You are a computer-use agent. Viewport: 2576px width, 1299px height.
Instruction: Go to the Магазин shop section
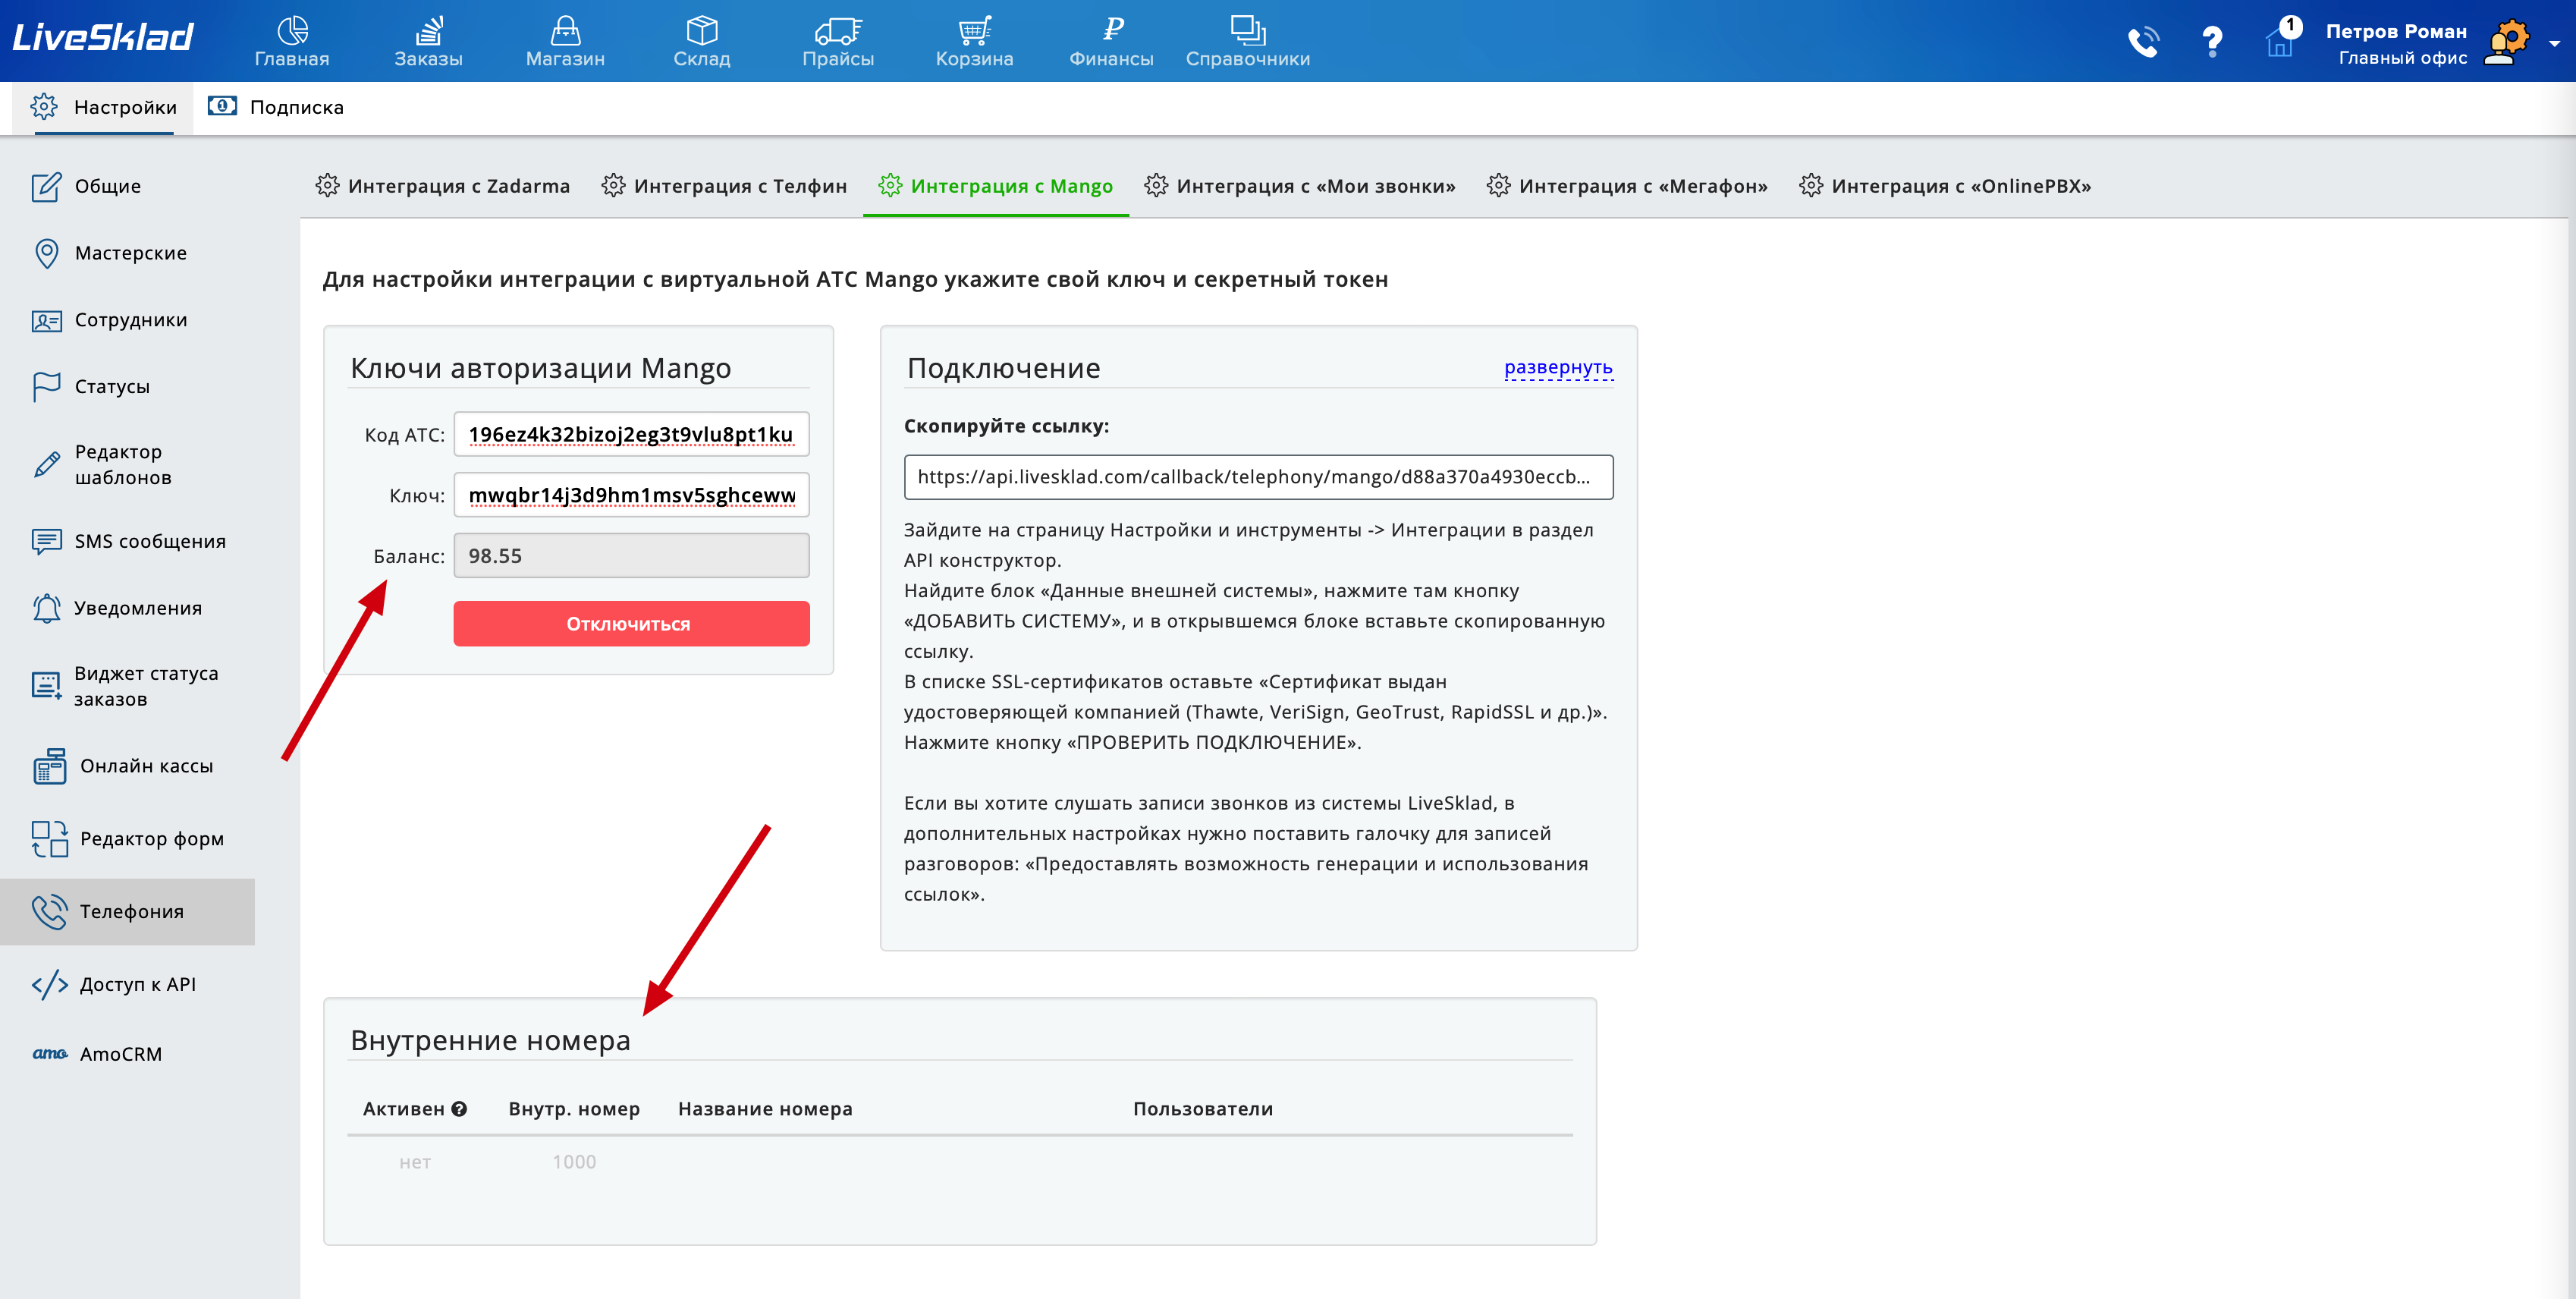[x=565, y=41]
